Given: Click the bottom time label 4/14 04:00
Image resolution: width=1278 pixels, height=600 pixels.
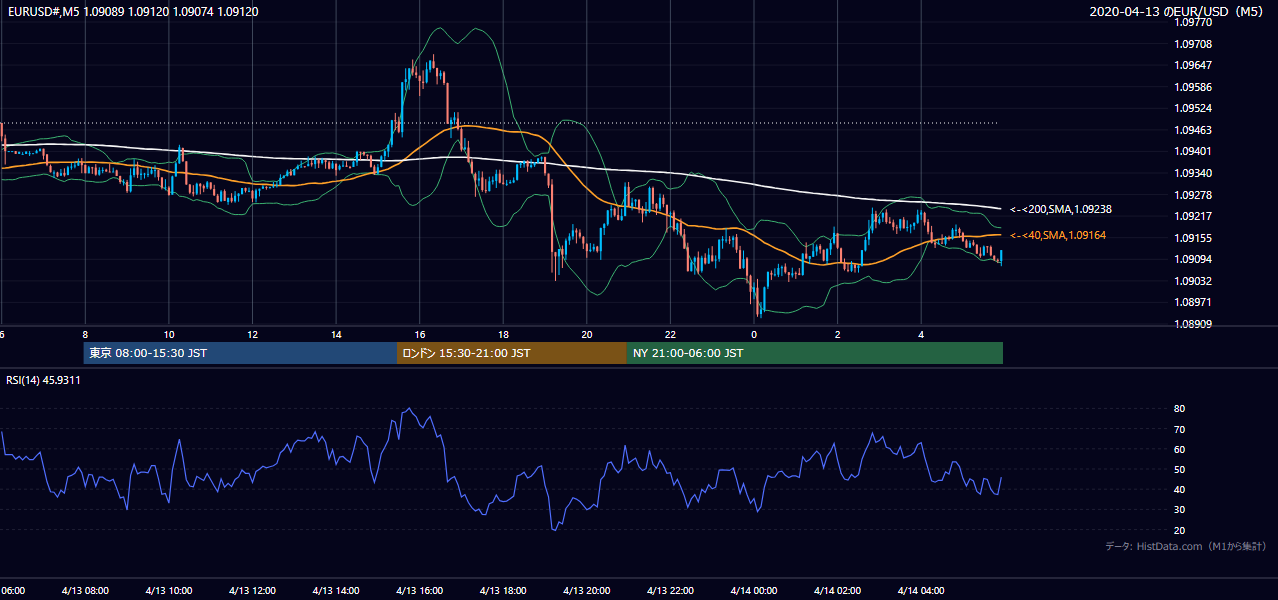Looking at the screenshot, I should point(921,590).
